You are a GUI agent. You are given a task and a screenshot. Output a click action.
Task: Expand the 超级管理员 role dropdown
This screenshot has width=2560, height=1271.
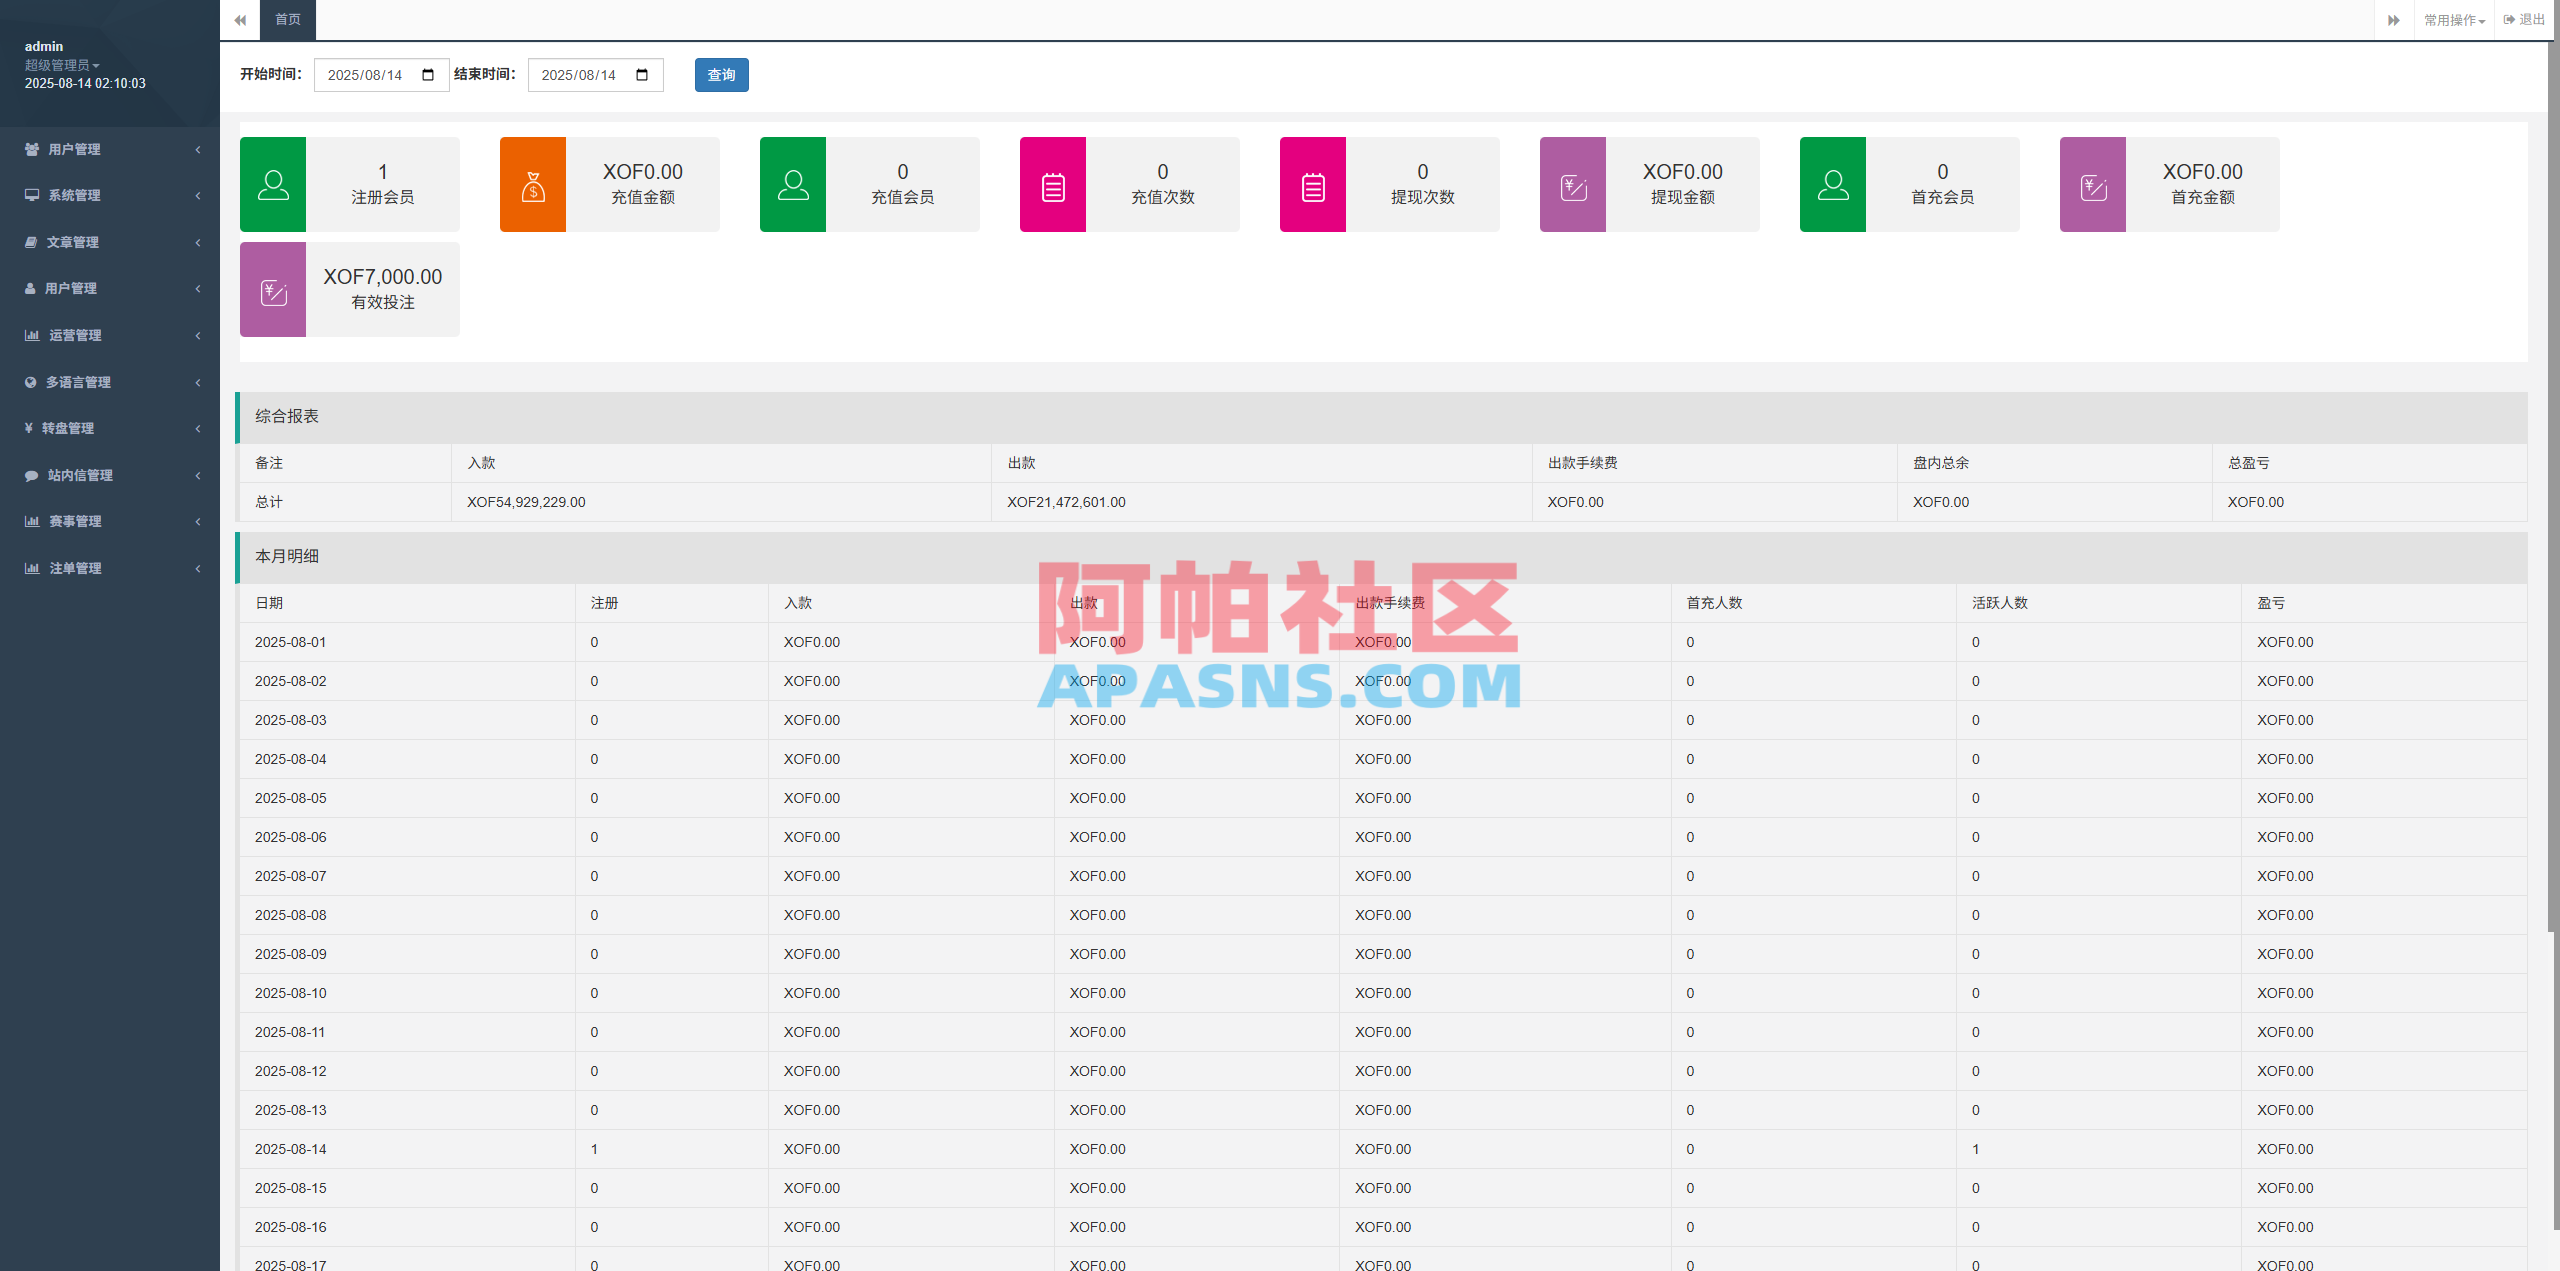[x=62, y=65]
